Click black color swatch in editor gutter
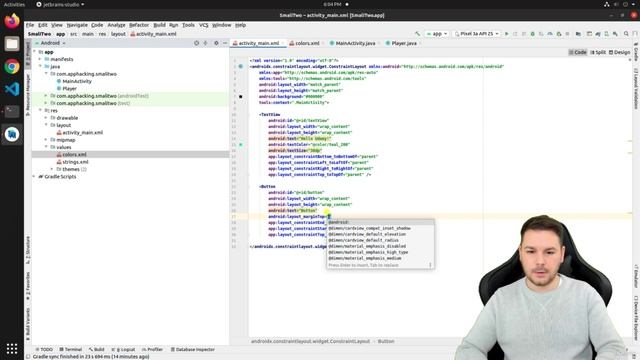The height and width of the screenshot is (360, 640). click(x=241, y=96)
